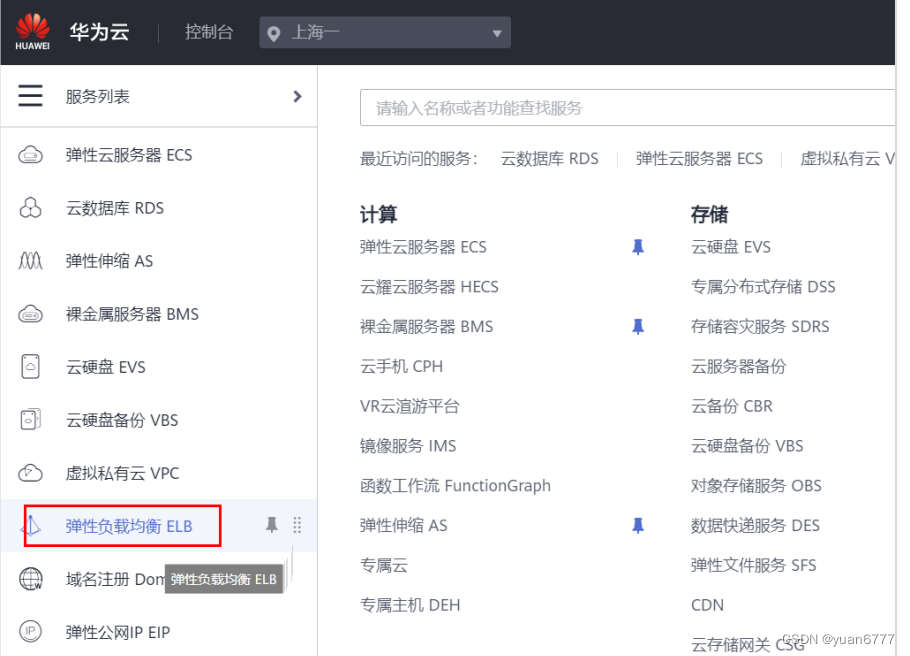Click the cloud server icon beside 弹性云服务器 ECS sidebar item
Screen dimensions: 910x656
(x=30, y=155)
